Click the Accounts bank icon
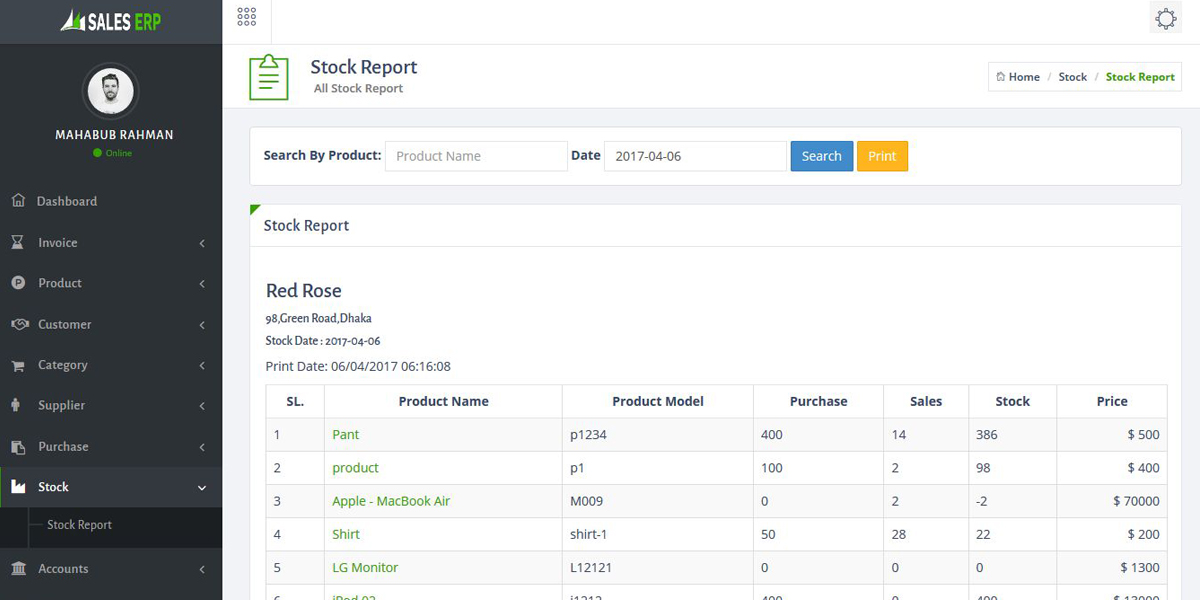 [18, 569]
